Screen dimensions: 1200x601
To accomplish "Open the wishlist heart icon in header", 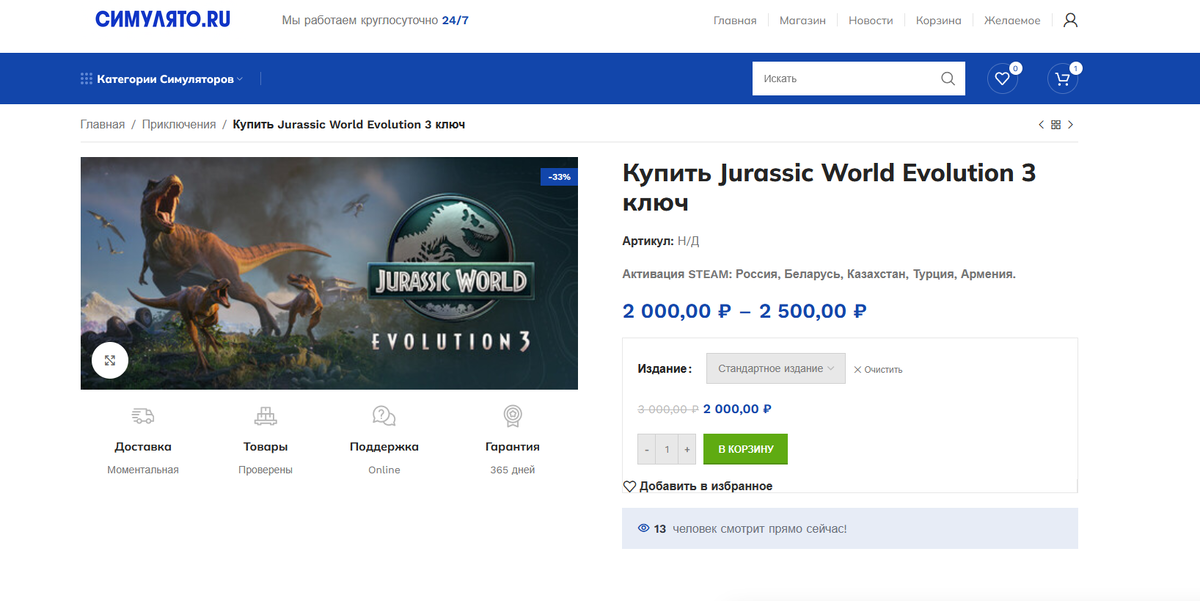I will (x=1002, y=79).
